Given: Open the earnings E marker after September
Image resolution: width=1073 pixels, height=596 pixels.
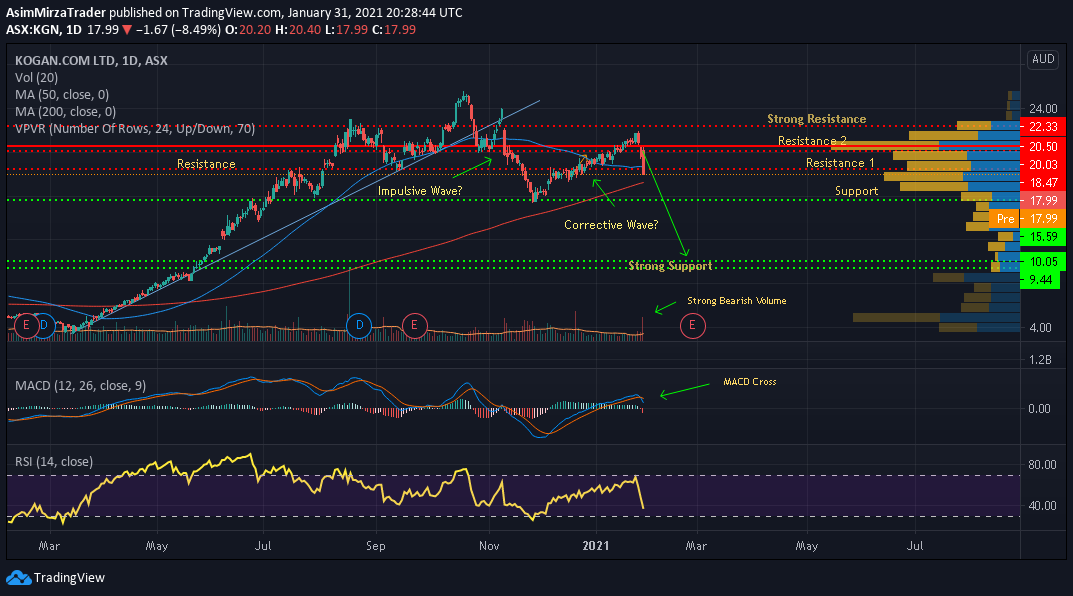Looking at the screenshot, I should click(x=414, y=325).
